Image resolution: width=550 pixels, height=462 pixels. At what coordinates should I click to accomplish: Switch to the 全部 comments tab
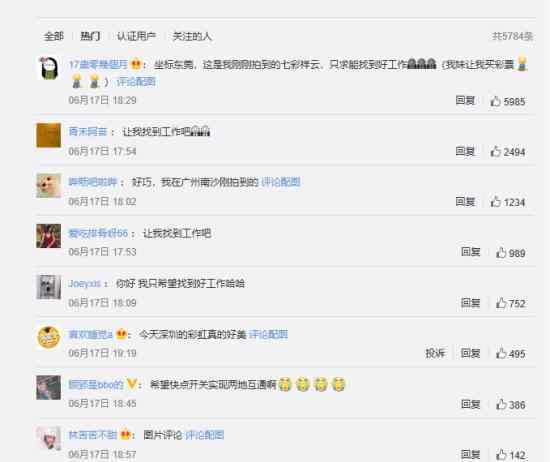coord(54,36)
